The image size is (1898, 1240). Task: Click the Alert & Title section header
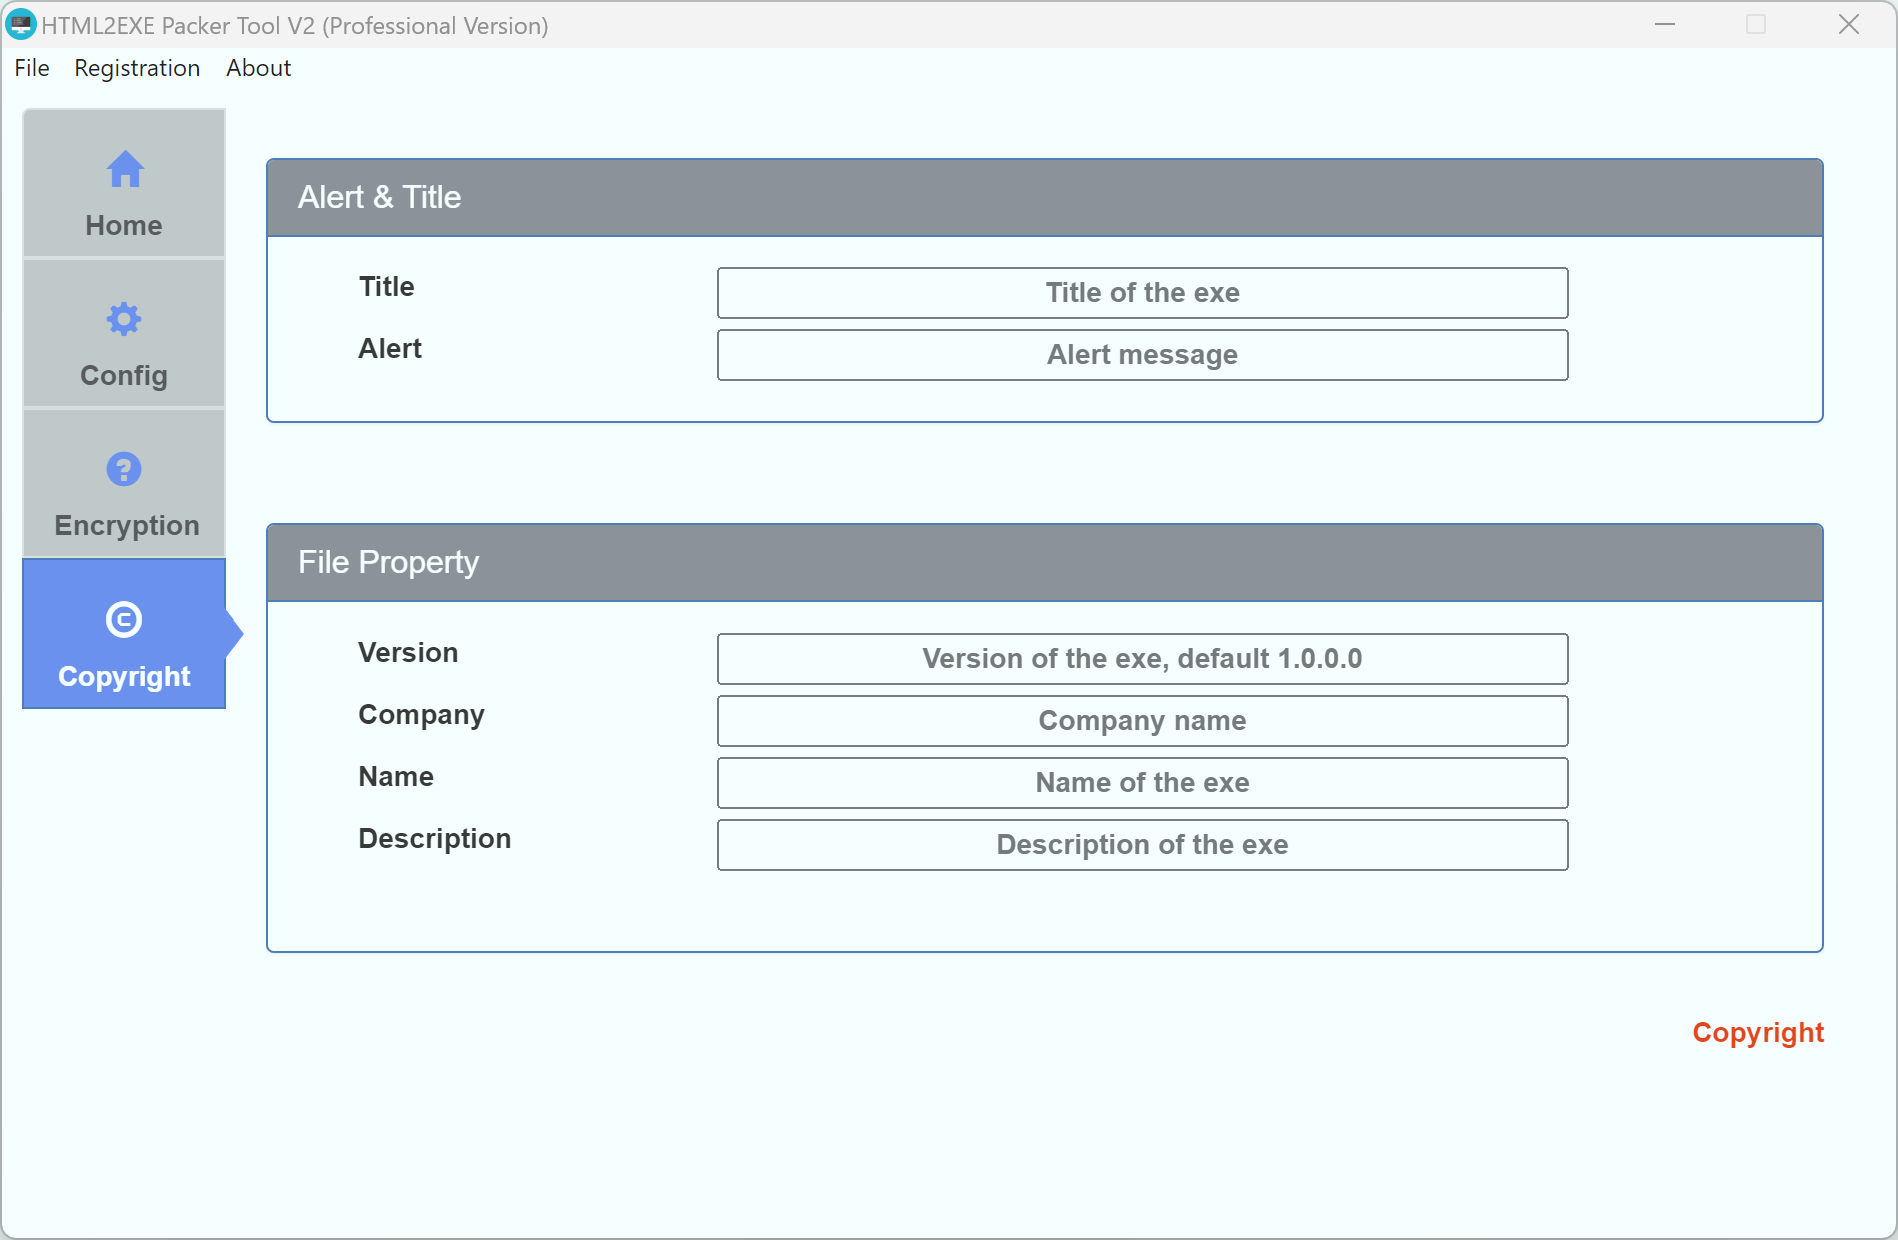point(378,197)
